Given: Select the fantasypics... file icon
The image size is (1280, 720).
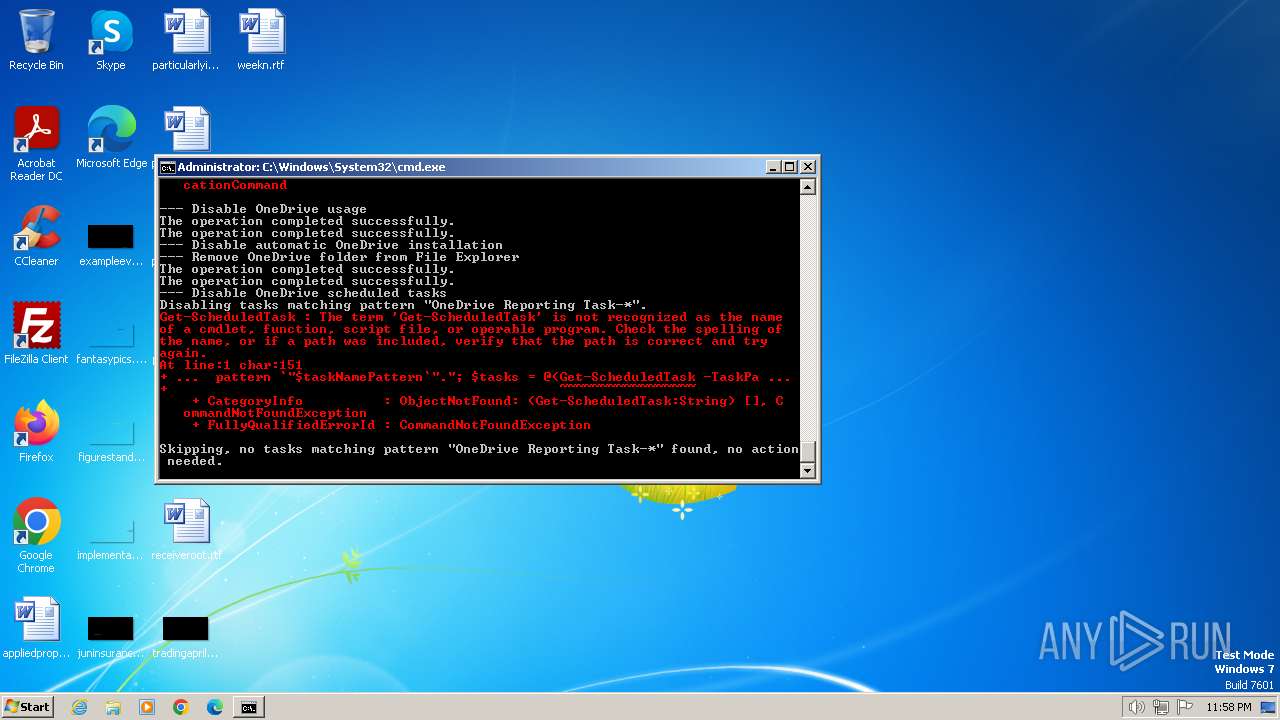Looking at the screenshot, I should pyautogui.click(x=111, y=340).
